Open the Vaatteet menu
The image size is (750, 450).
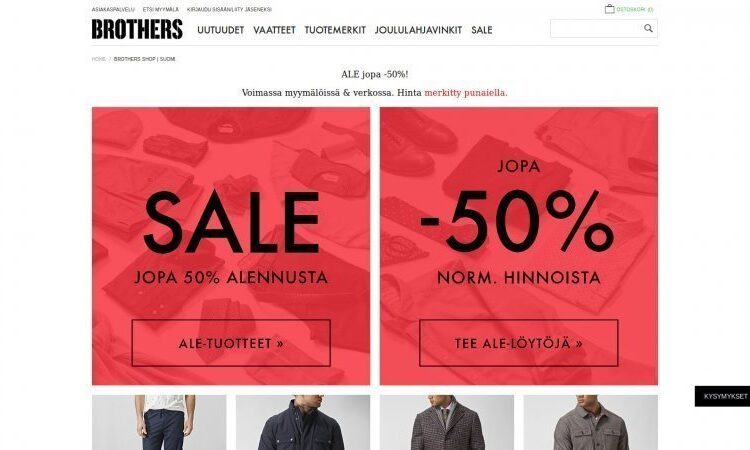click(x=274, y=30)
